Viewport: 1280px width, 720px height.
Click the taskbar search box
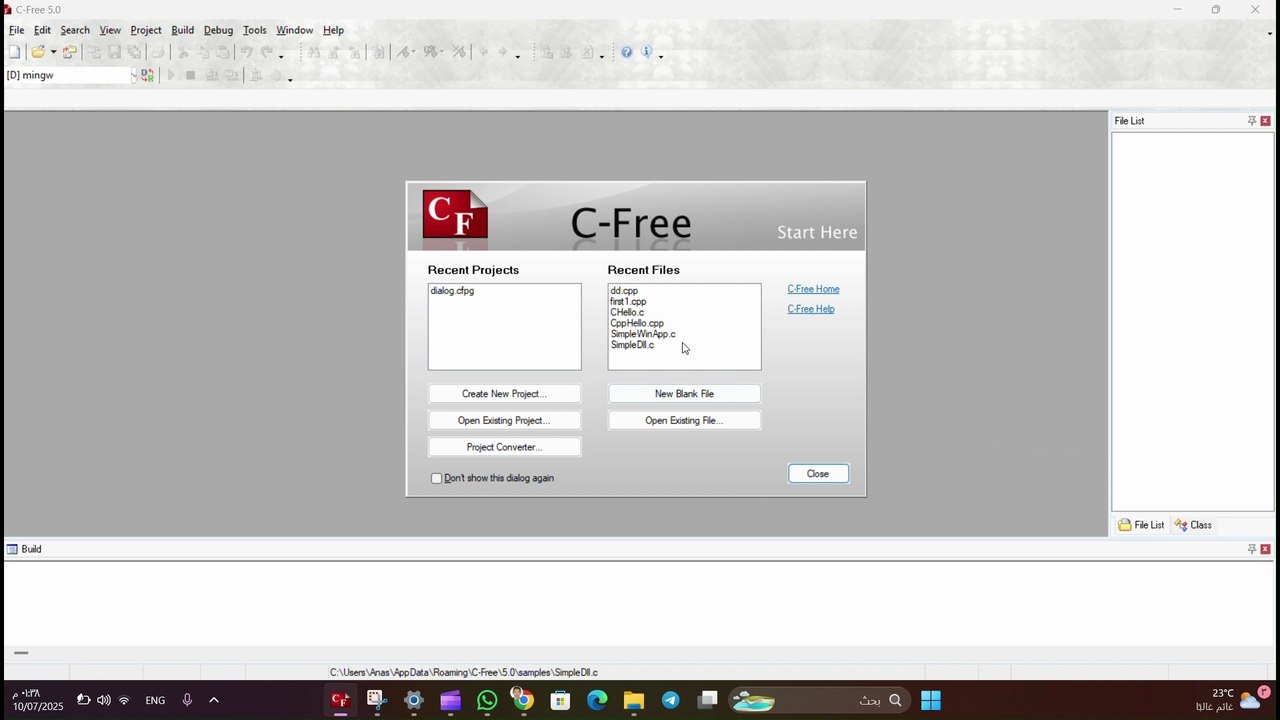pyautogui.click(x=819, y=700)
